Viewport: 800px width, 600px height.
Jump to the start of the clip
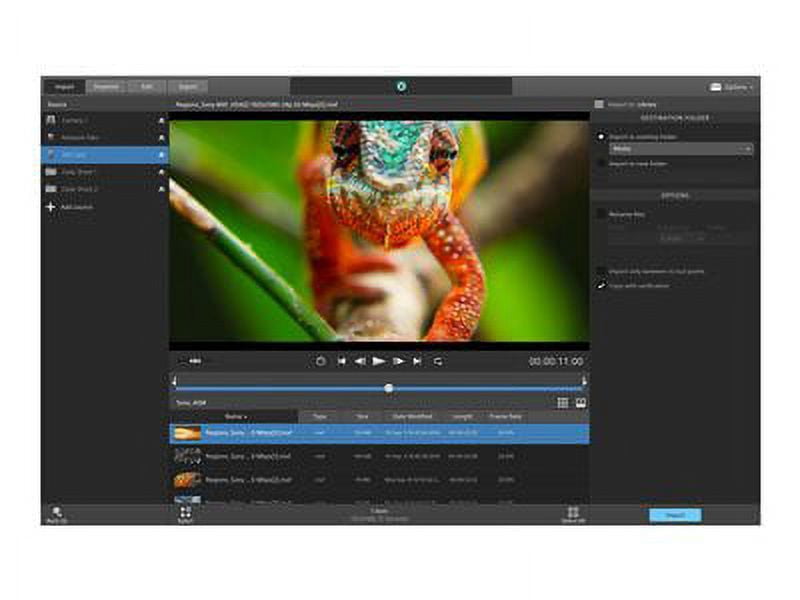[x=341, y=361]
